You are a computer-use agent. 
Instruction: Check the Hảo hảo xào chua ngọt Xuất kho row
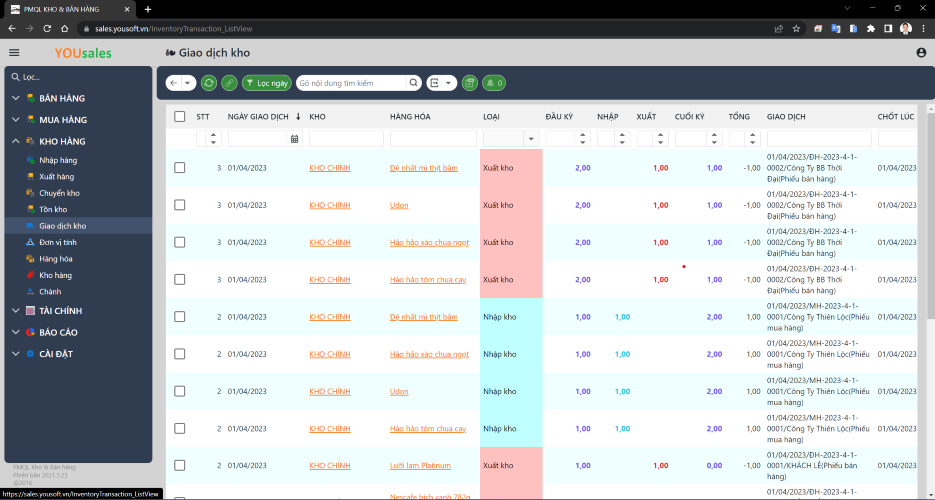[179, 243]
